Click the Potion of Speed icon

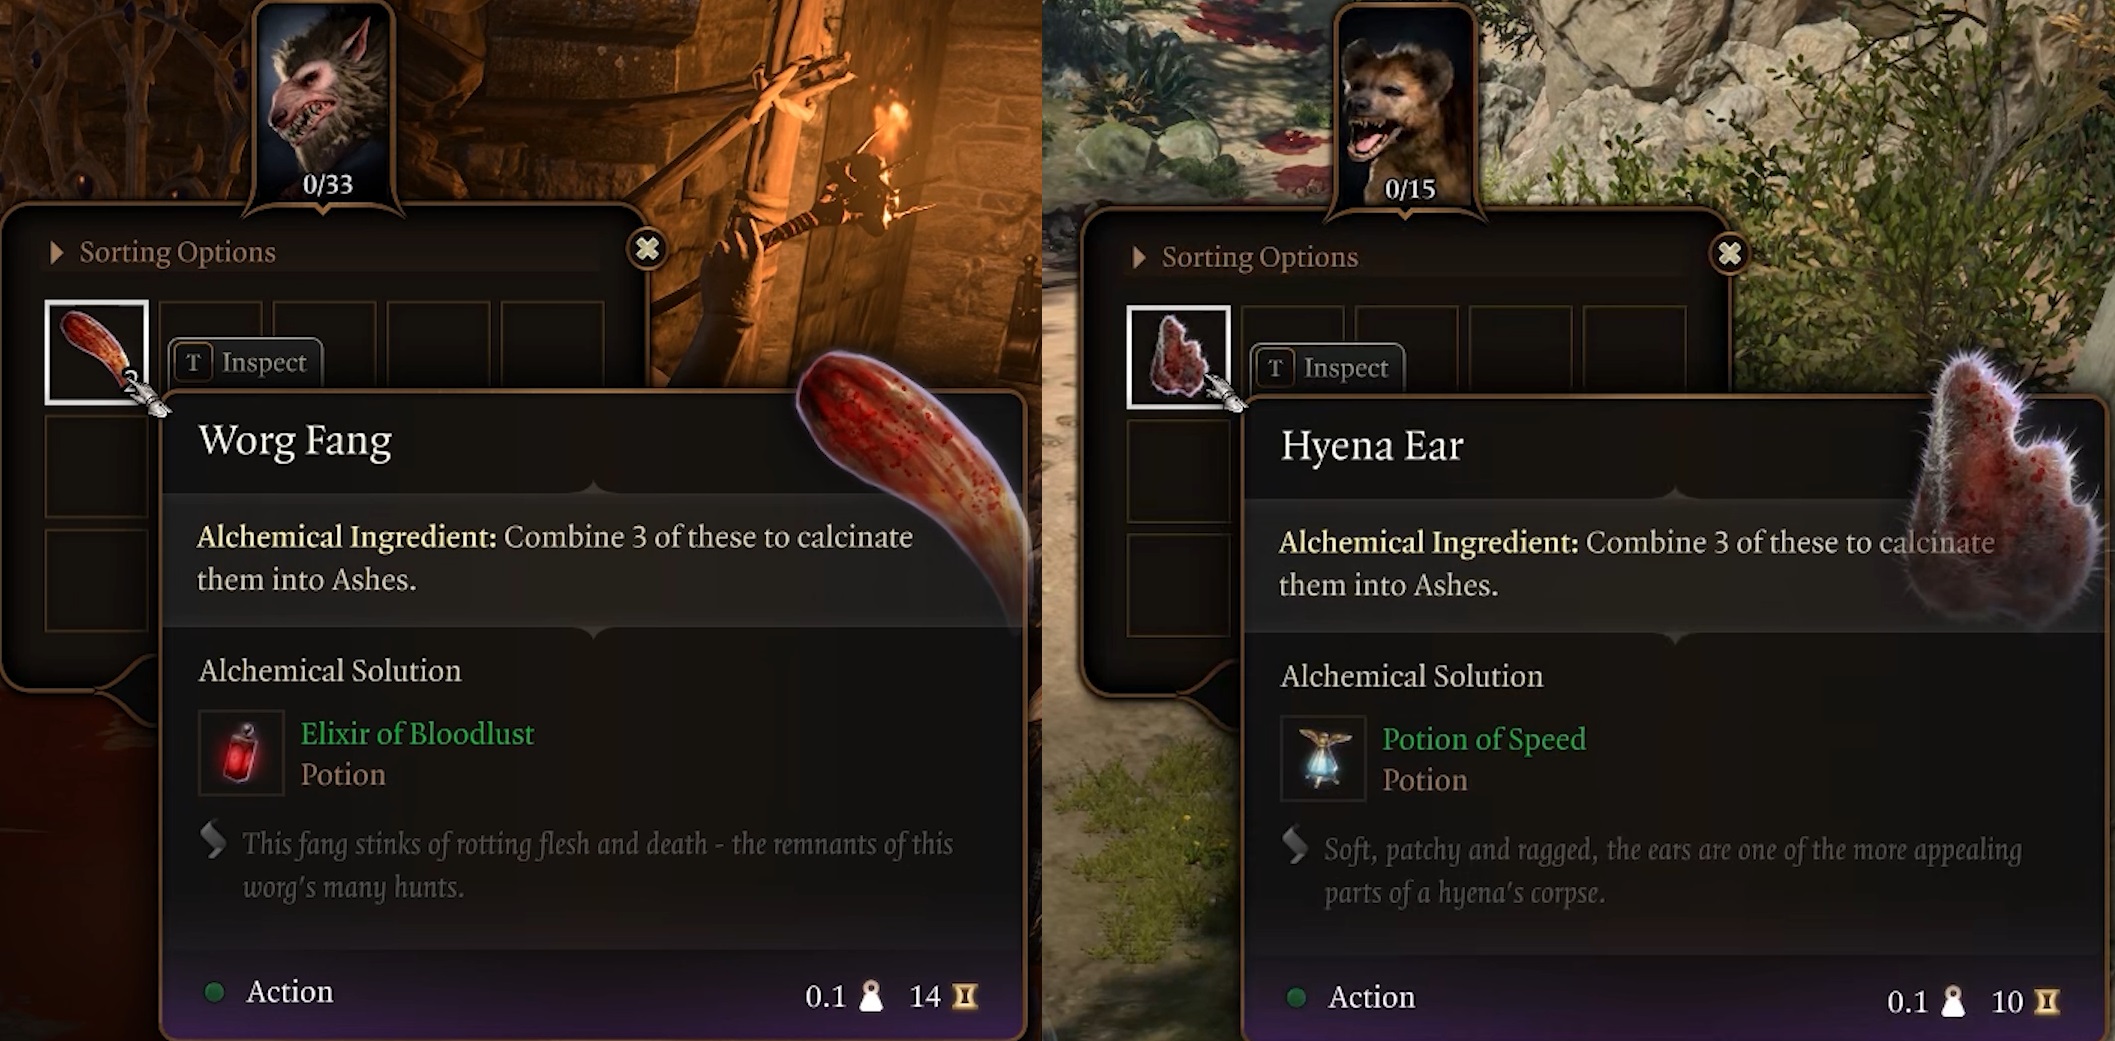tap(1323, 758)
